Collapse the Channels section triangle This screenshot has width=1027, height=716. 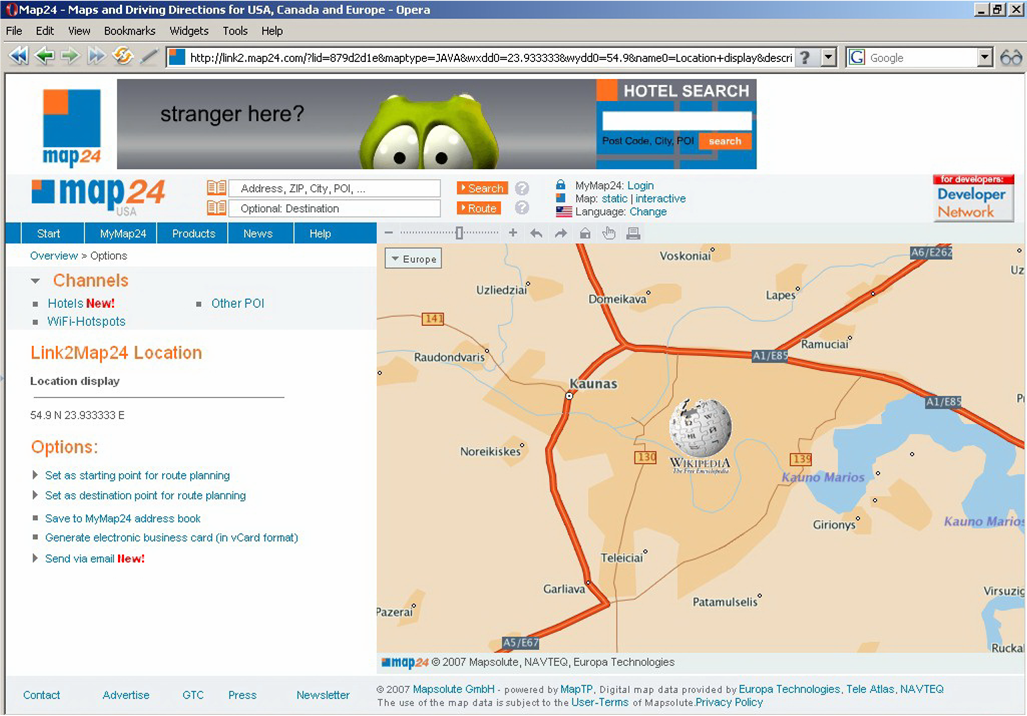(x=36, y=281)
